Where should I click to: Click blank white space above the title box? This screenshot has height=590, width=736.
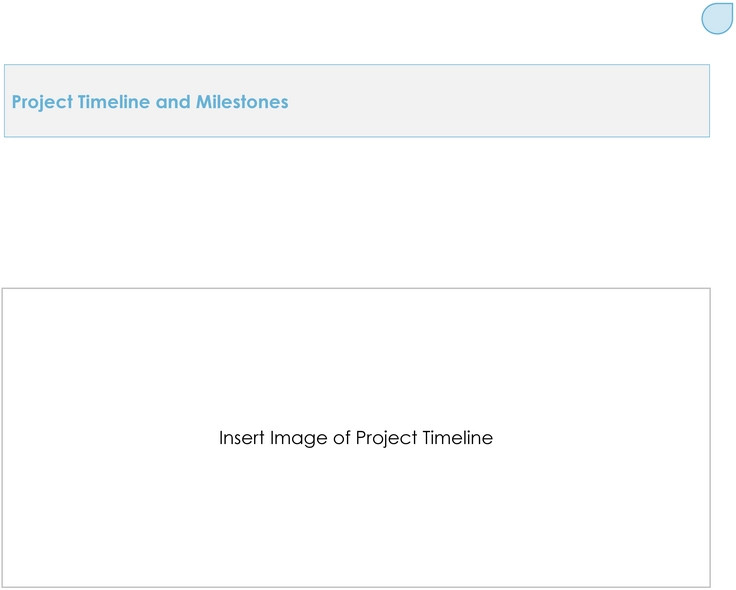(329, 31)
